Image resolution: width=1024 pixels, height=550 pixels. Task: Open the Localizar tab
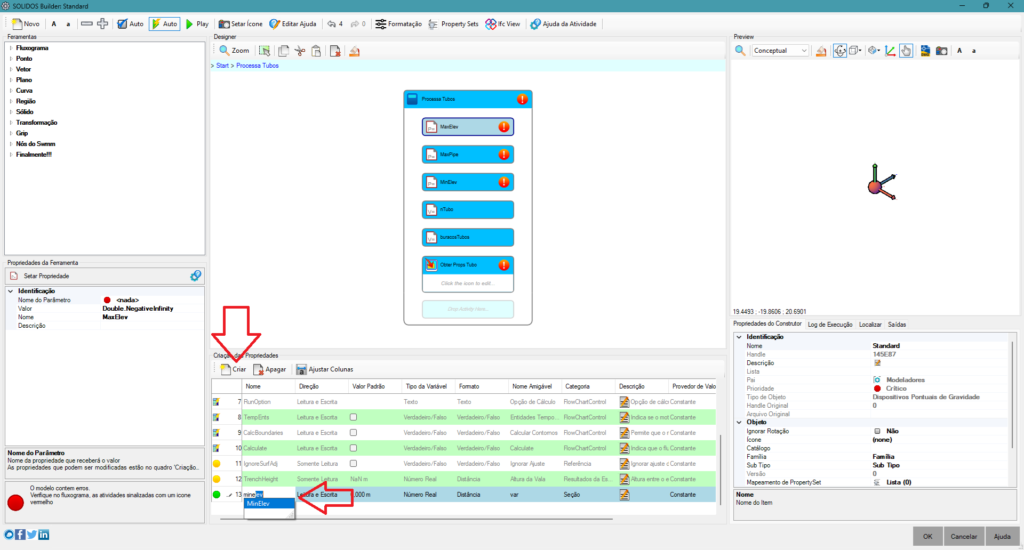(870, 325)
